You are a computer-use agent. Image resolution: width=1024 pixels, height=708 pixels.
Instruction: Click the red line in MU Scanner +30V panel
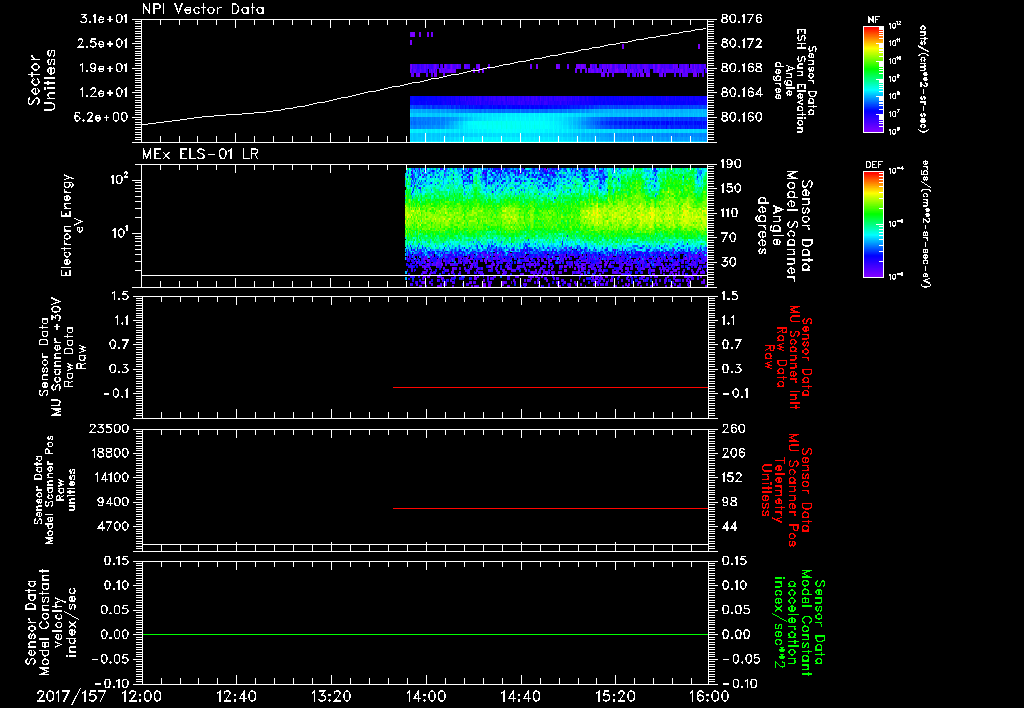tap(551, 387)
